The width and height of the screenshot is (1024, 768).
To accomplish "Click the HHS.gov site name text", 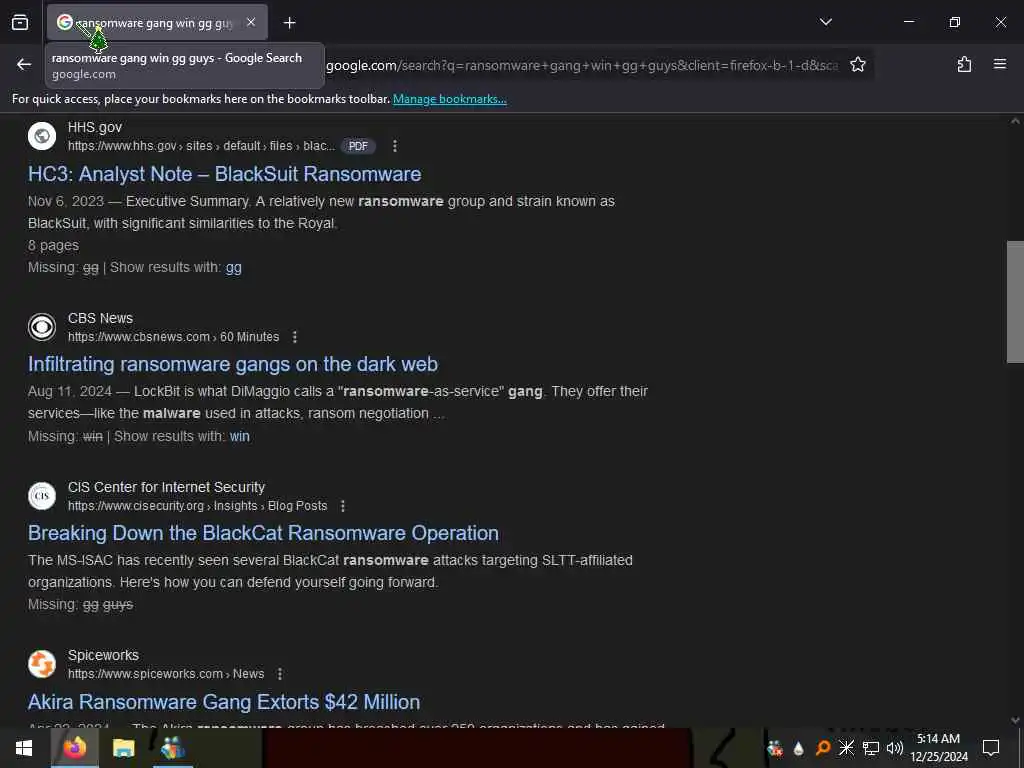I will pos(95,127).
